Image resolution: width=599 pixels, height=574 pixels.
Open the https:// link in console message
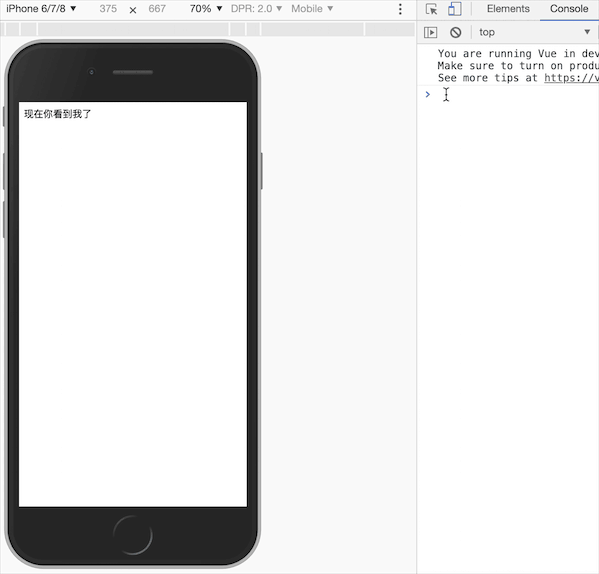click(x=571, y=78)
